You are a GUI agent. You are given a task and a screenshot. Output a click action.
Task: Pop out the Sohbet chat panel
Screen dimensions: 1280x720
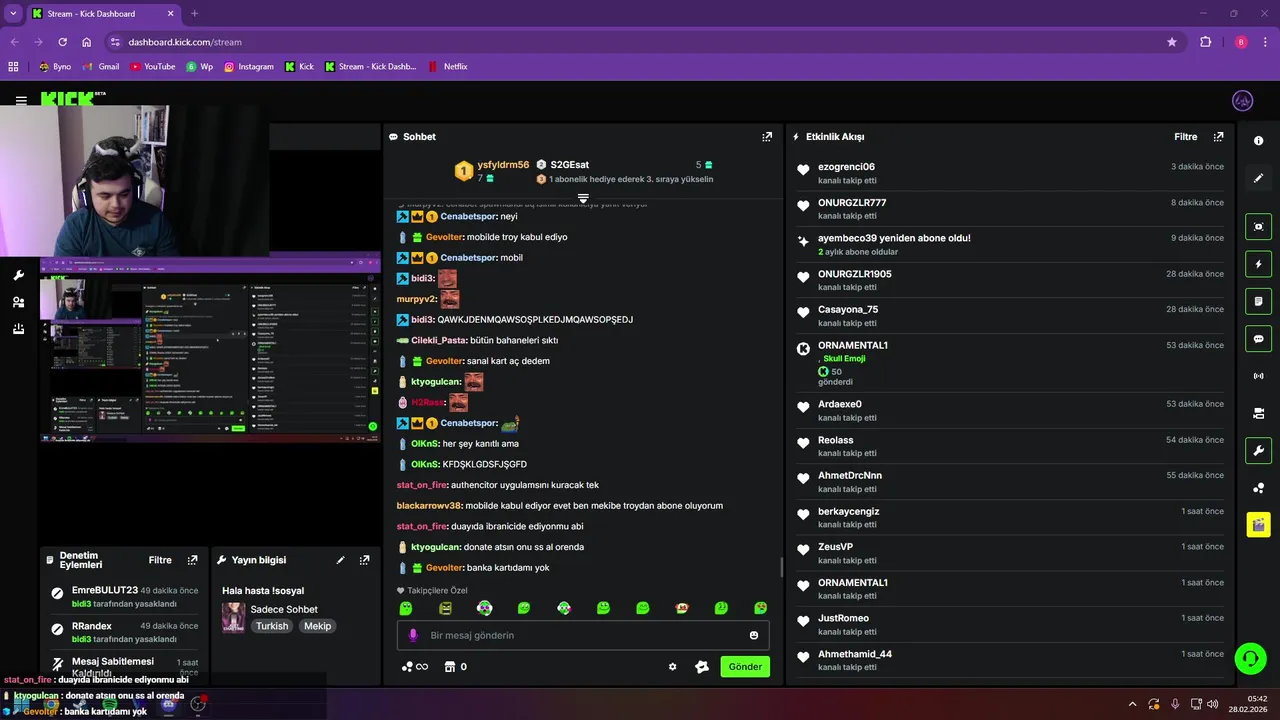(x=767, y=137)
